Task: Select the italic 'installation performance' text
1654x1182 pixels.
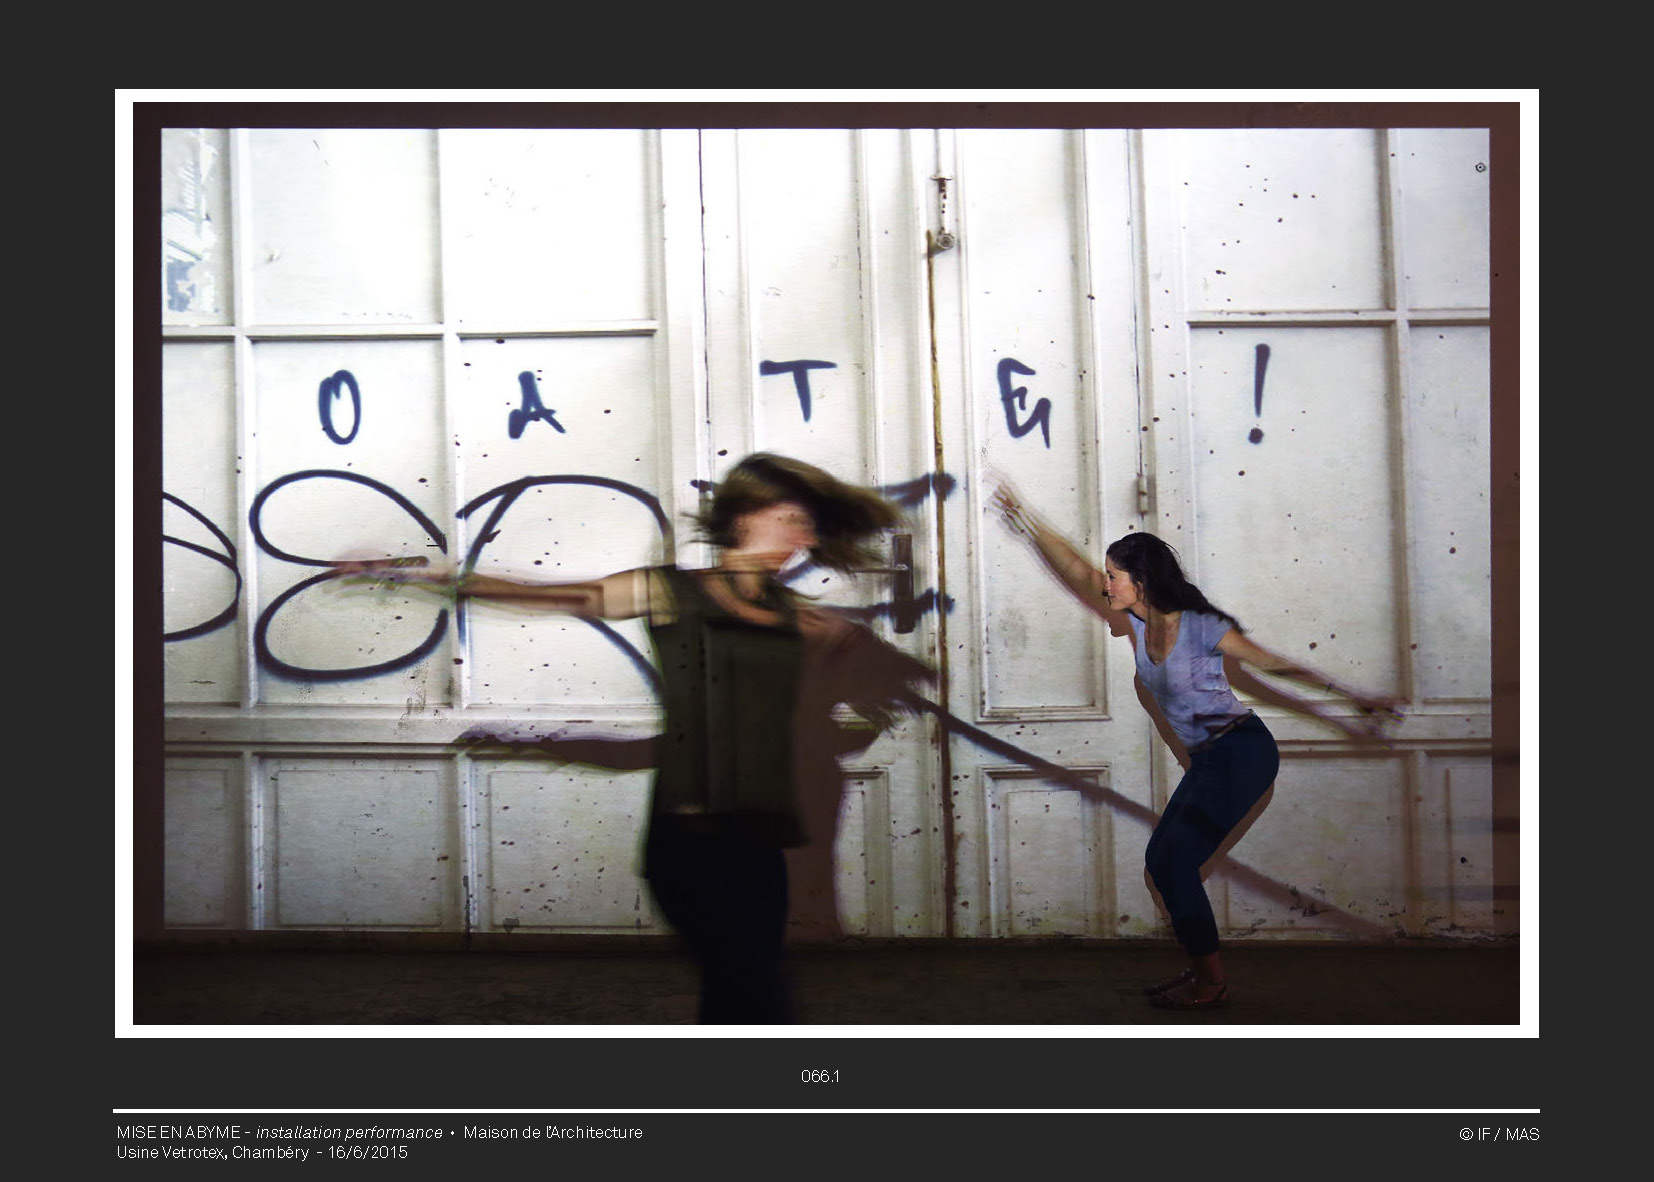Action: tap(349, 1132)
